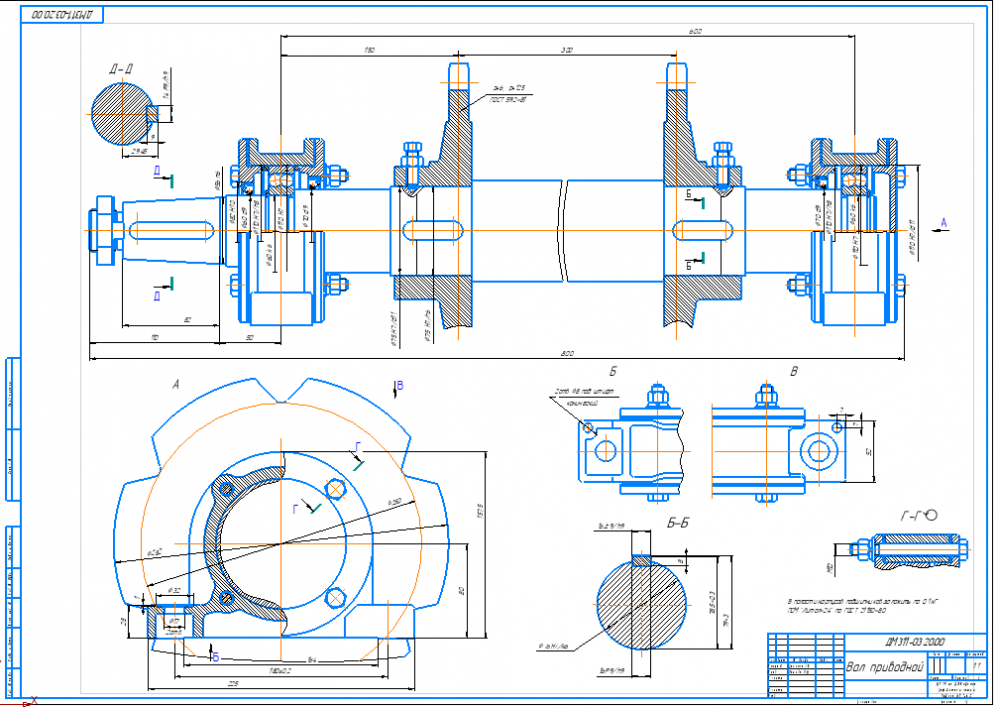Viewport: 1000px width, 708px height.
Task: Click the blue 'В' view arrow above the end view
Action: (398, 388)
